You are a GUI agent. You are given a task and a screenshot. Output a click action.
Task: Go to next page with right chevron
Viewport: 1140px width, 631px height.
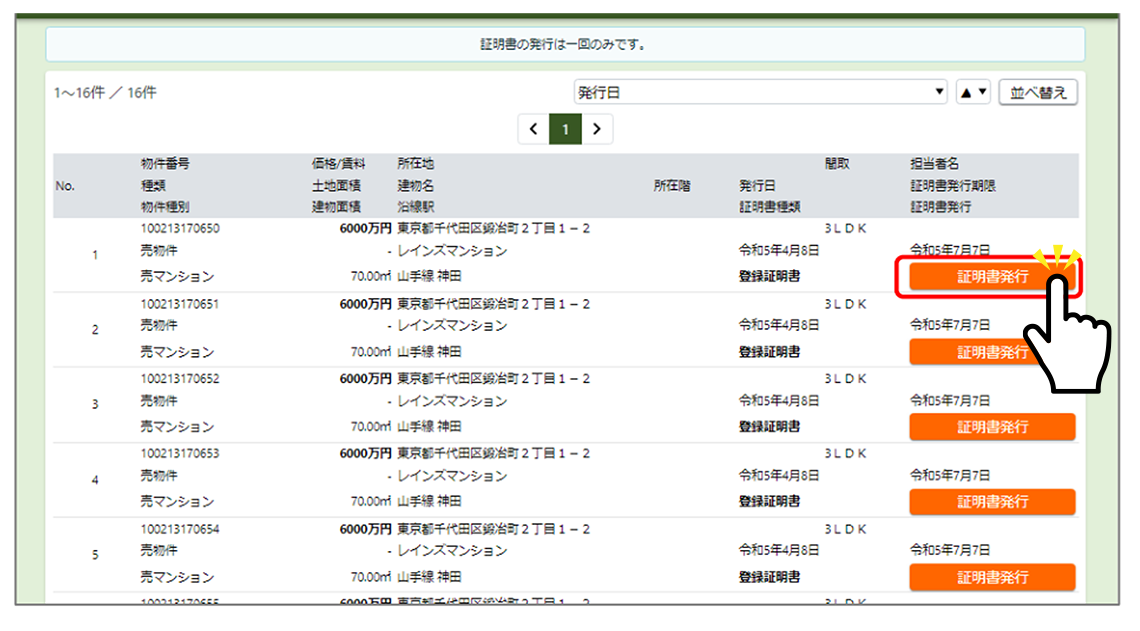597,129
